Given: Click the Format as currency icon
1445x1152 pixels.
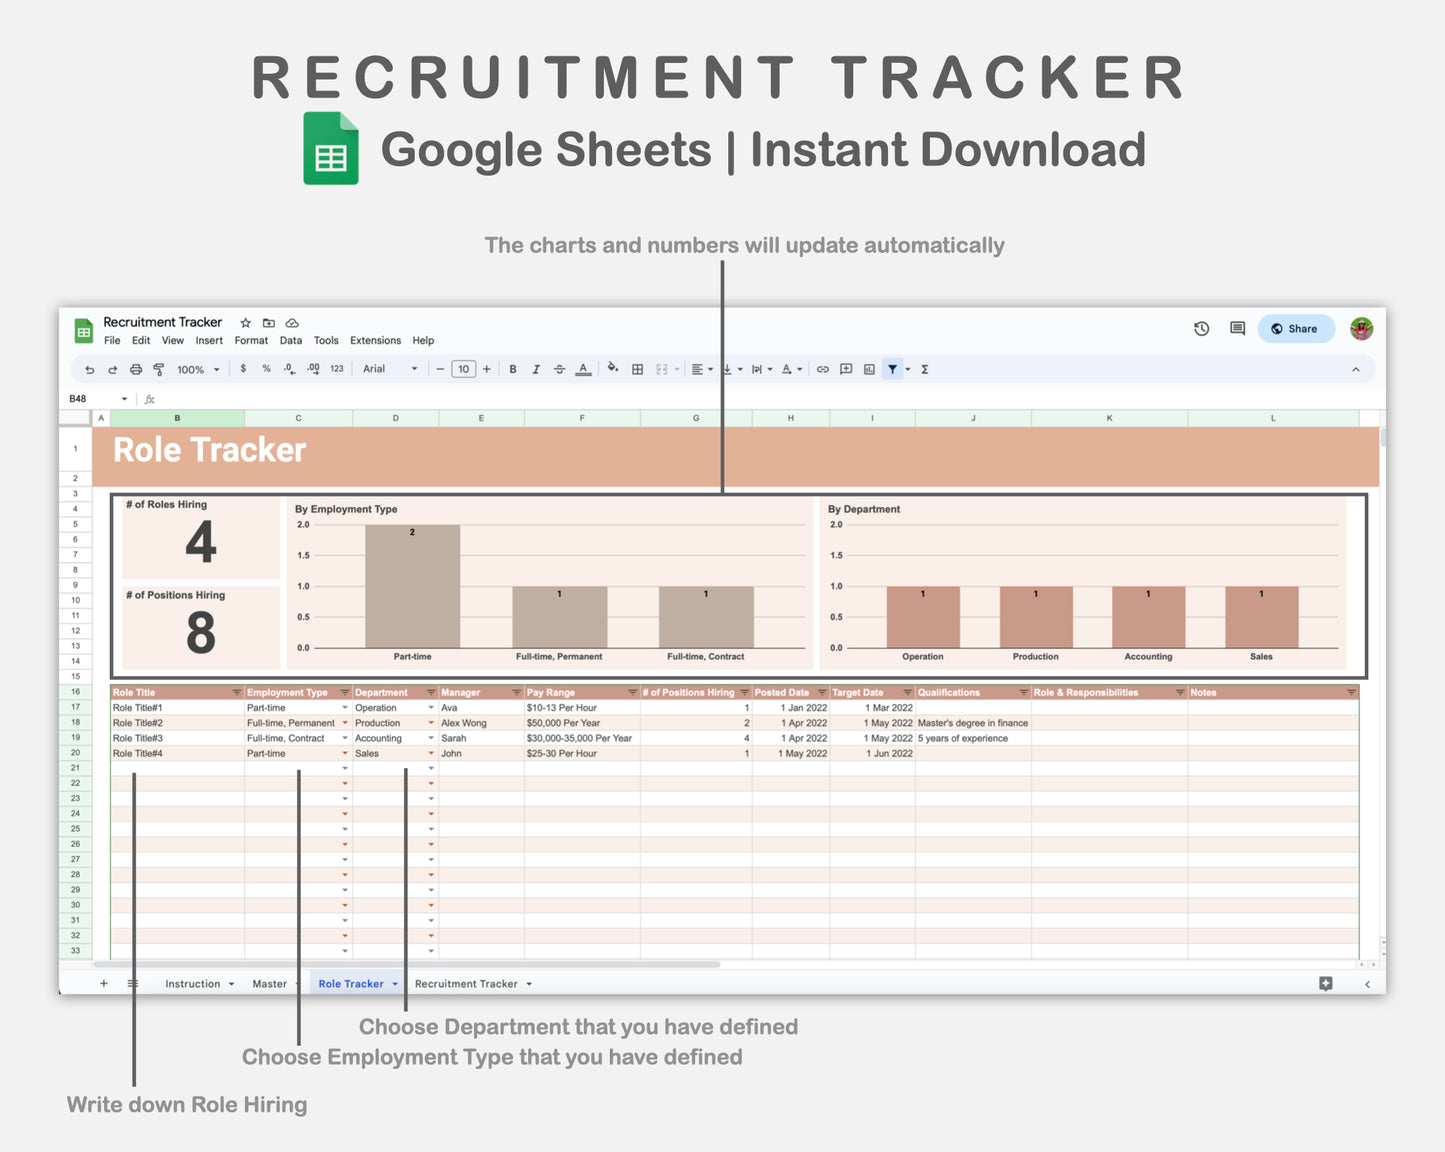Looking at the screenshot, I should [x=243, y=368].
